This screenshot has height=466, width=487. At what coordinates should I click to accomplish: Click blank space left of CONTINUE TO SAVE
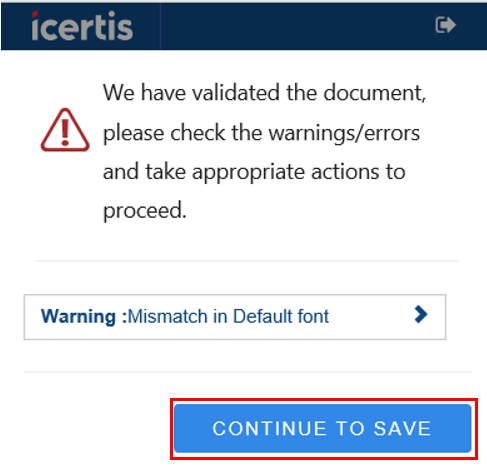[x=97, y=428]
